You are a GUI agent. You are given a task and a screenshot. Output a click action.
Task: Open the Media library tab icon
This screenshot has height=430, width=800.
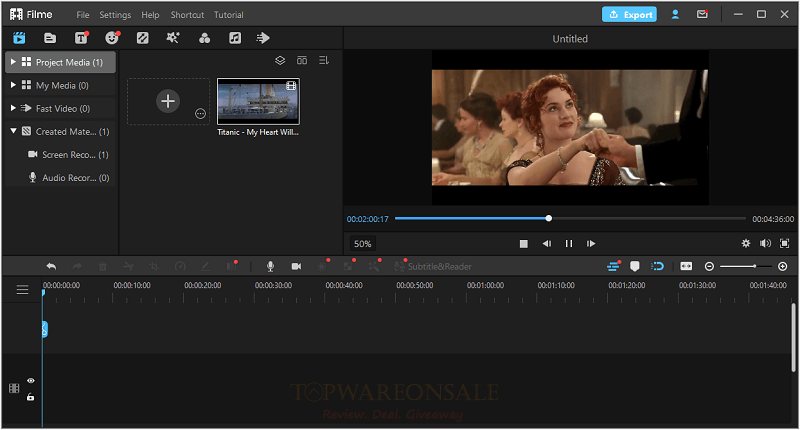(x=19, y=38)
